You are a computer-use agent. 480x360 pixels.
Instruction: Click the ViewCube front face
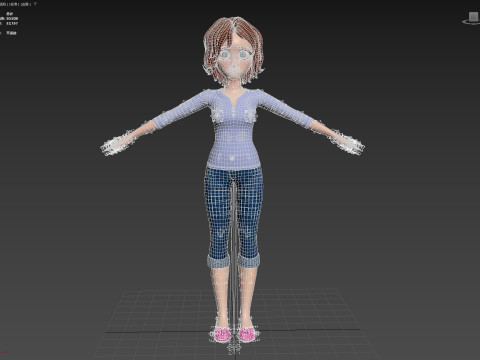[x=474, y=16]
